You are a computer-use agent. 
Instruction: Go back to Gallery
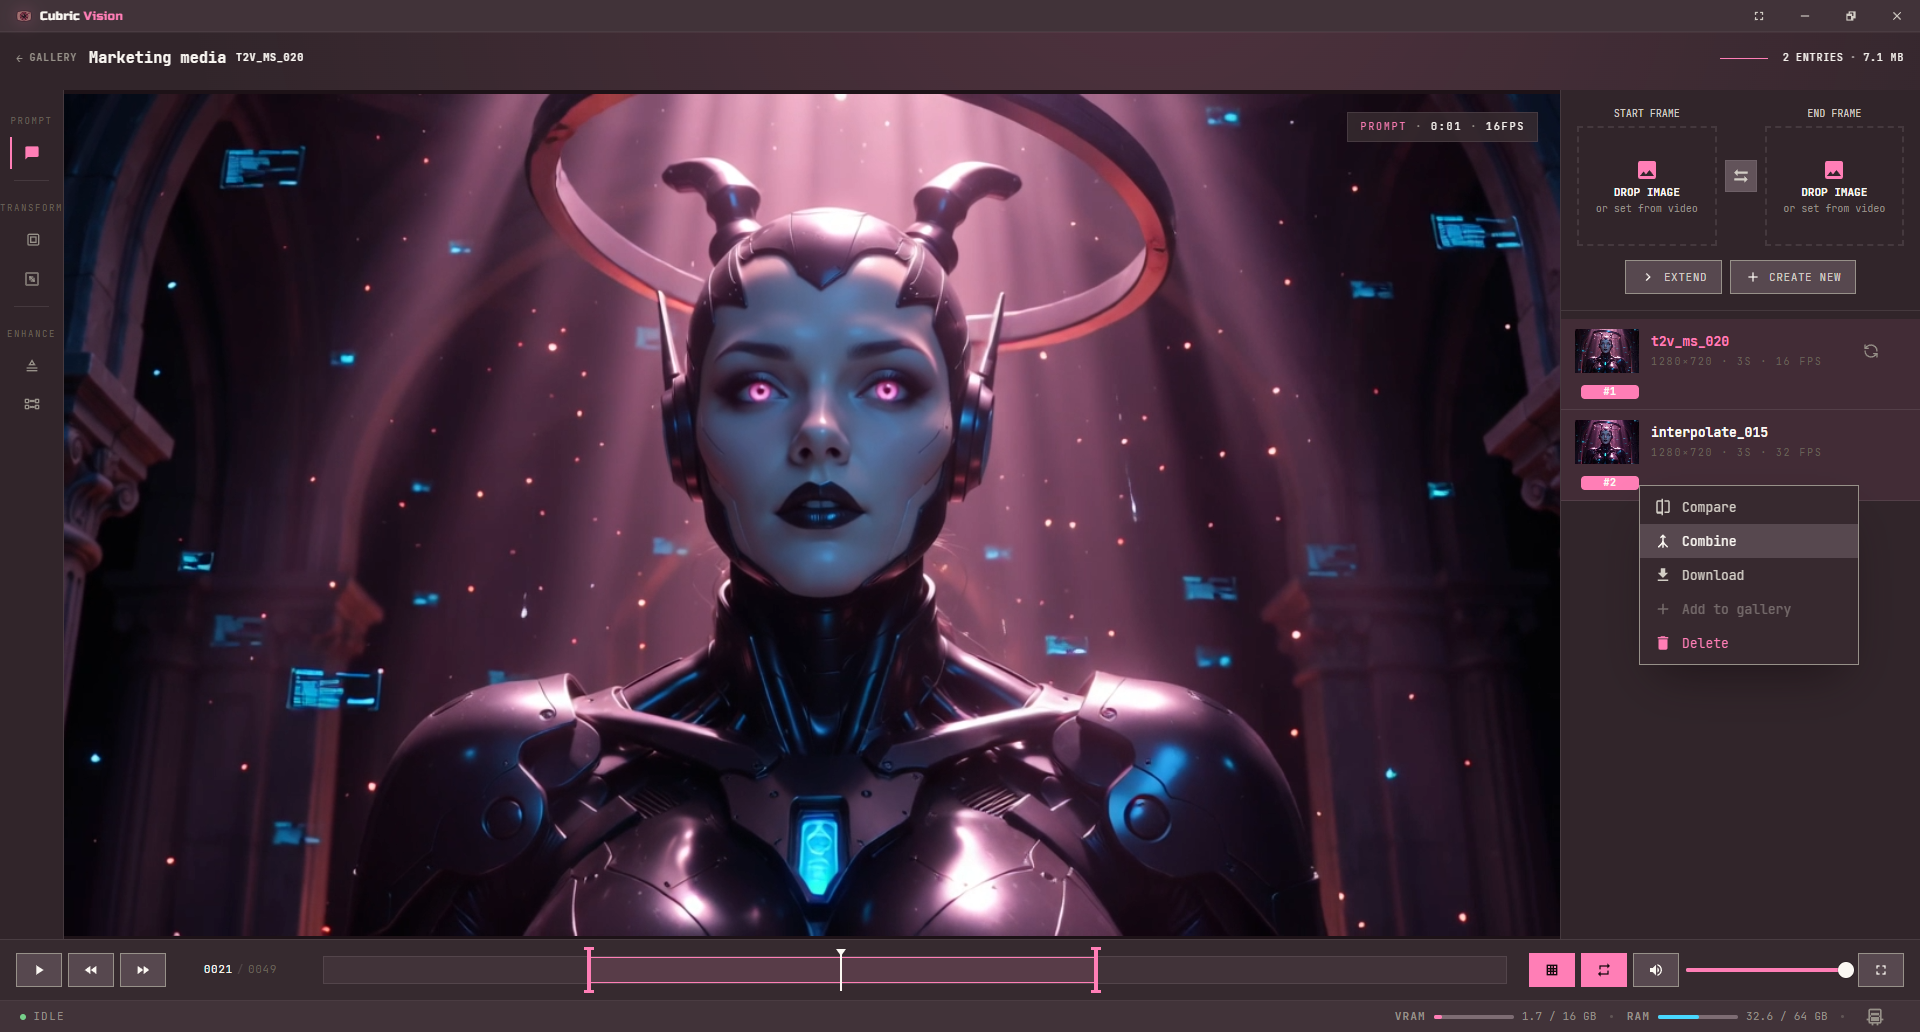coord(46,58)
